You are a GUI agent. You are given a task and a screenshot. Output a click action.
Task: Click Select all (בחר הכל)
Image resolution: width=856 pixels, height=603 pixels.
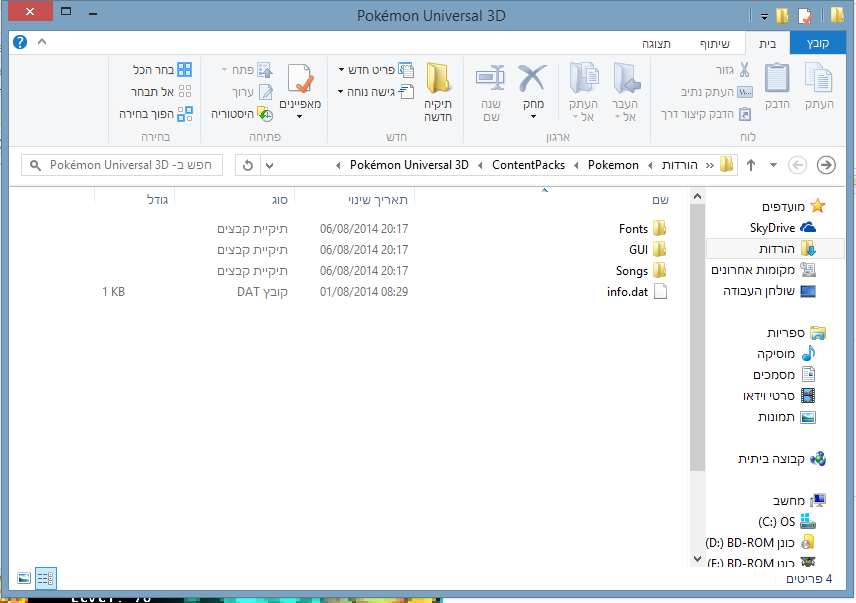[x=162, y=70]
